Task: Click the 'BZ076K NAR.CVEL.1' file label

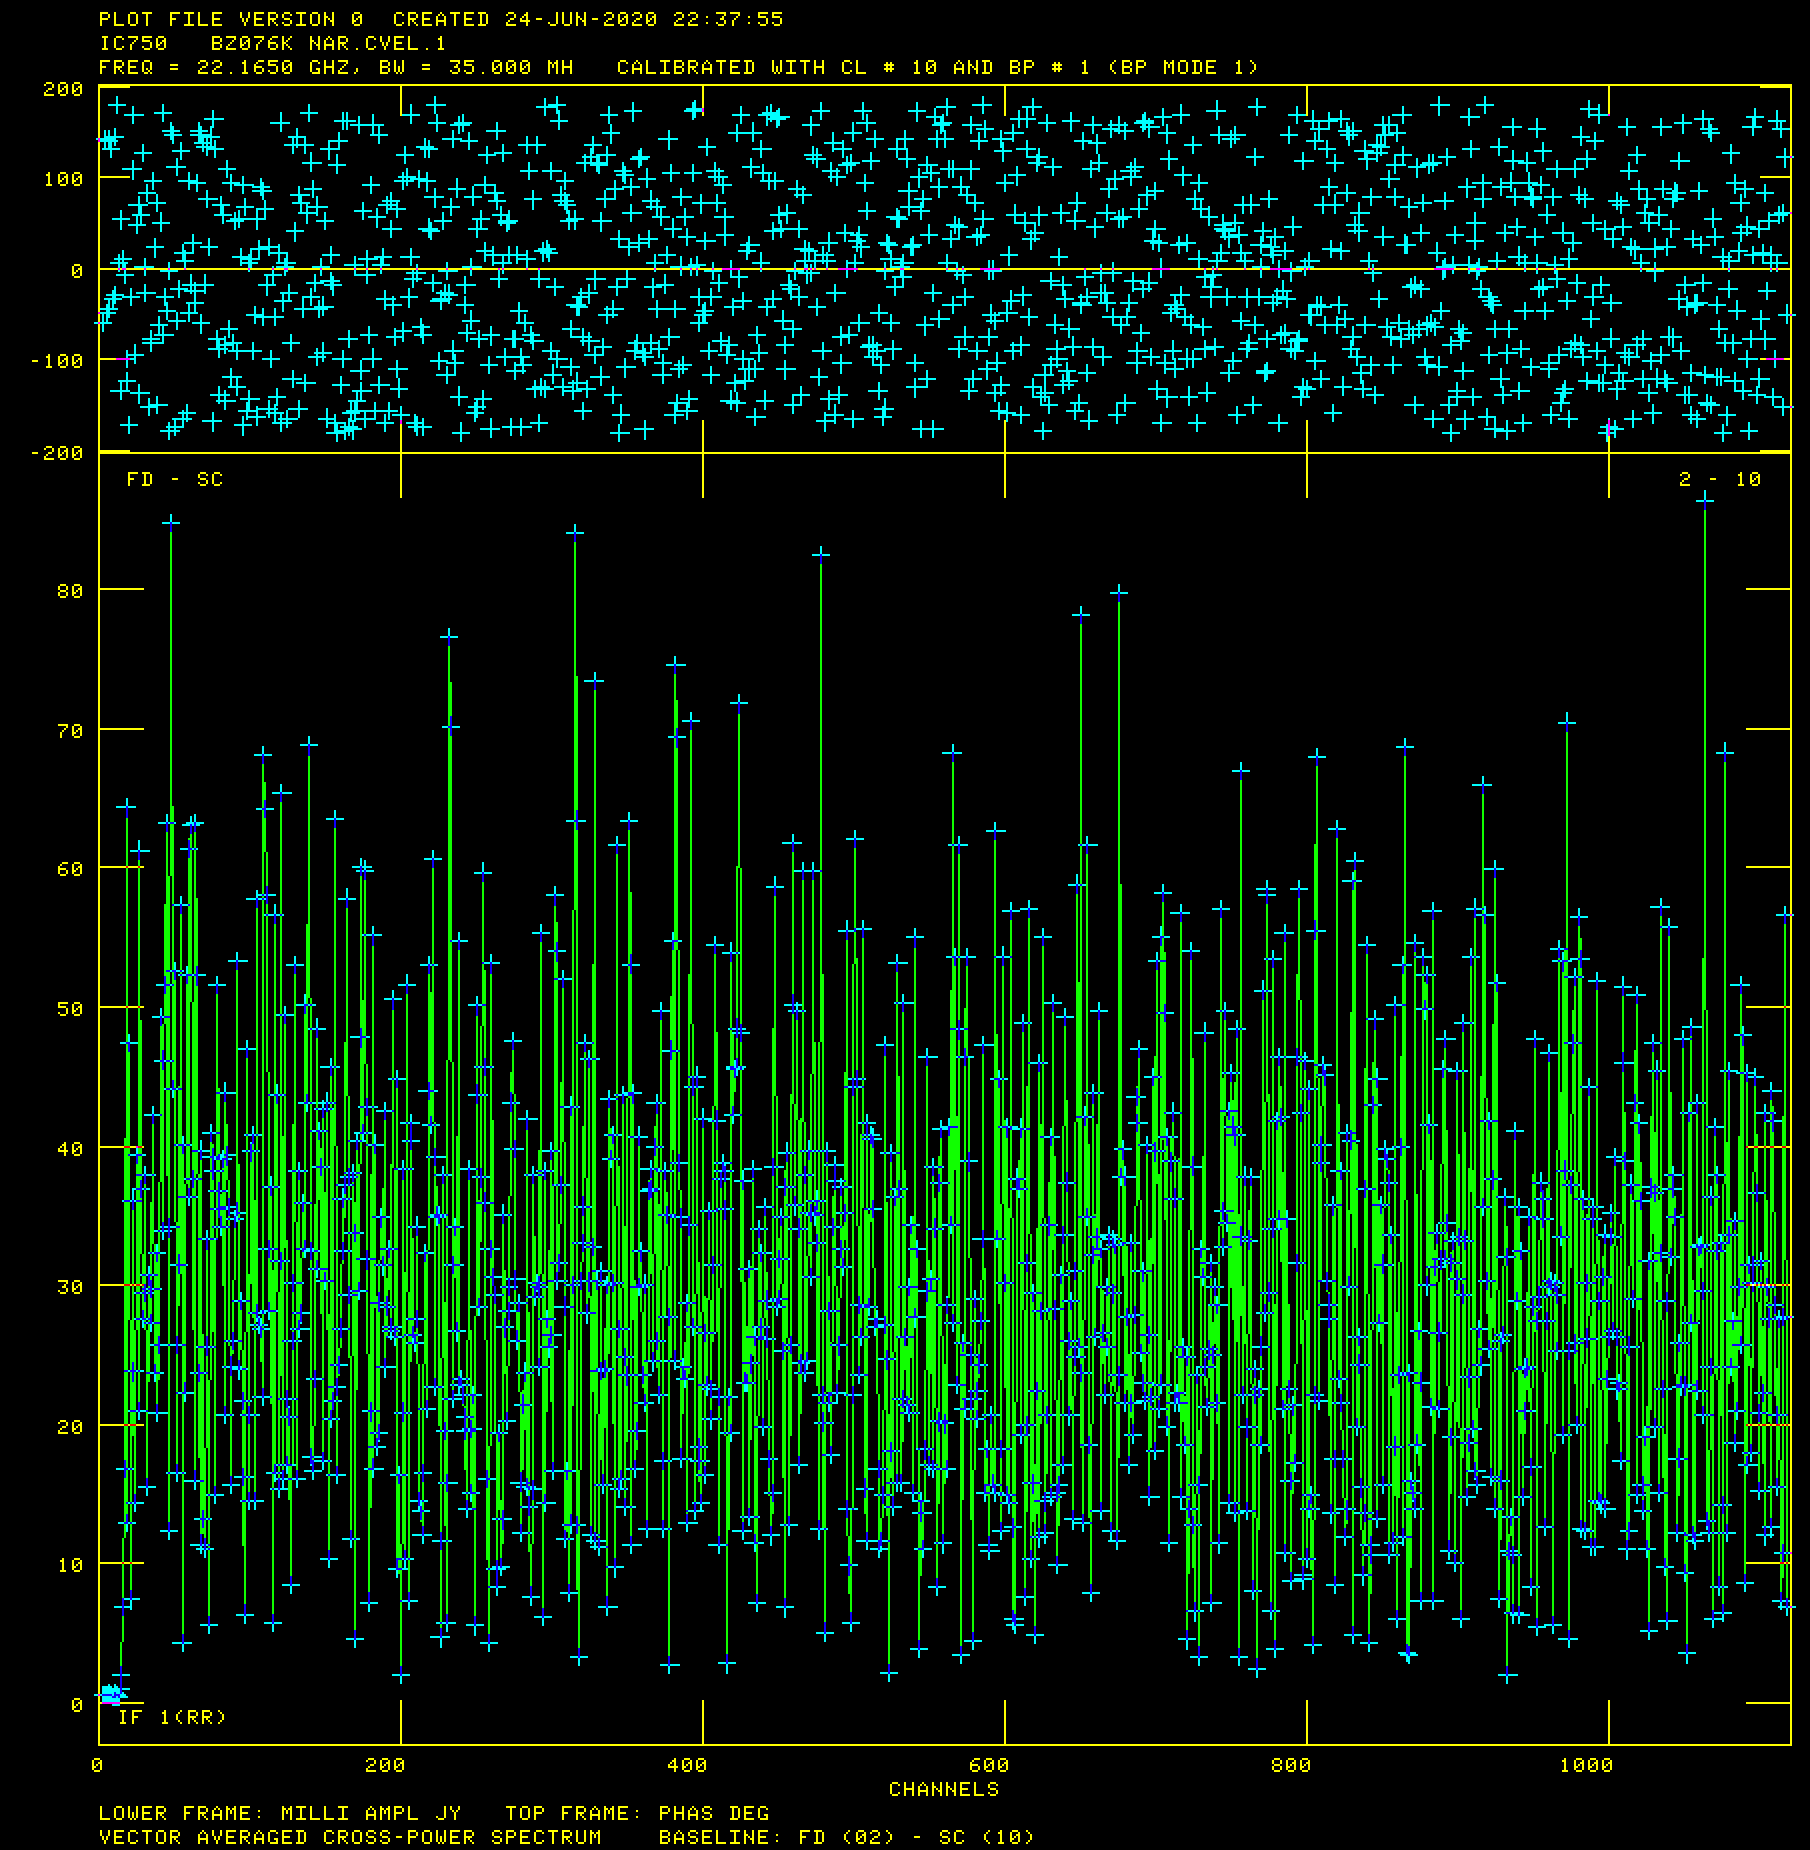Action: click(x=328, y=43)
